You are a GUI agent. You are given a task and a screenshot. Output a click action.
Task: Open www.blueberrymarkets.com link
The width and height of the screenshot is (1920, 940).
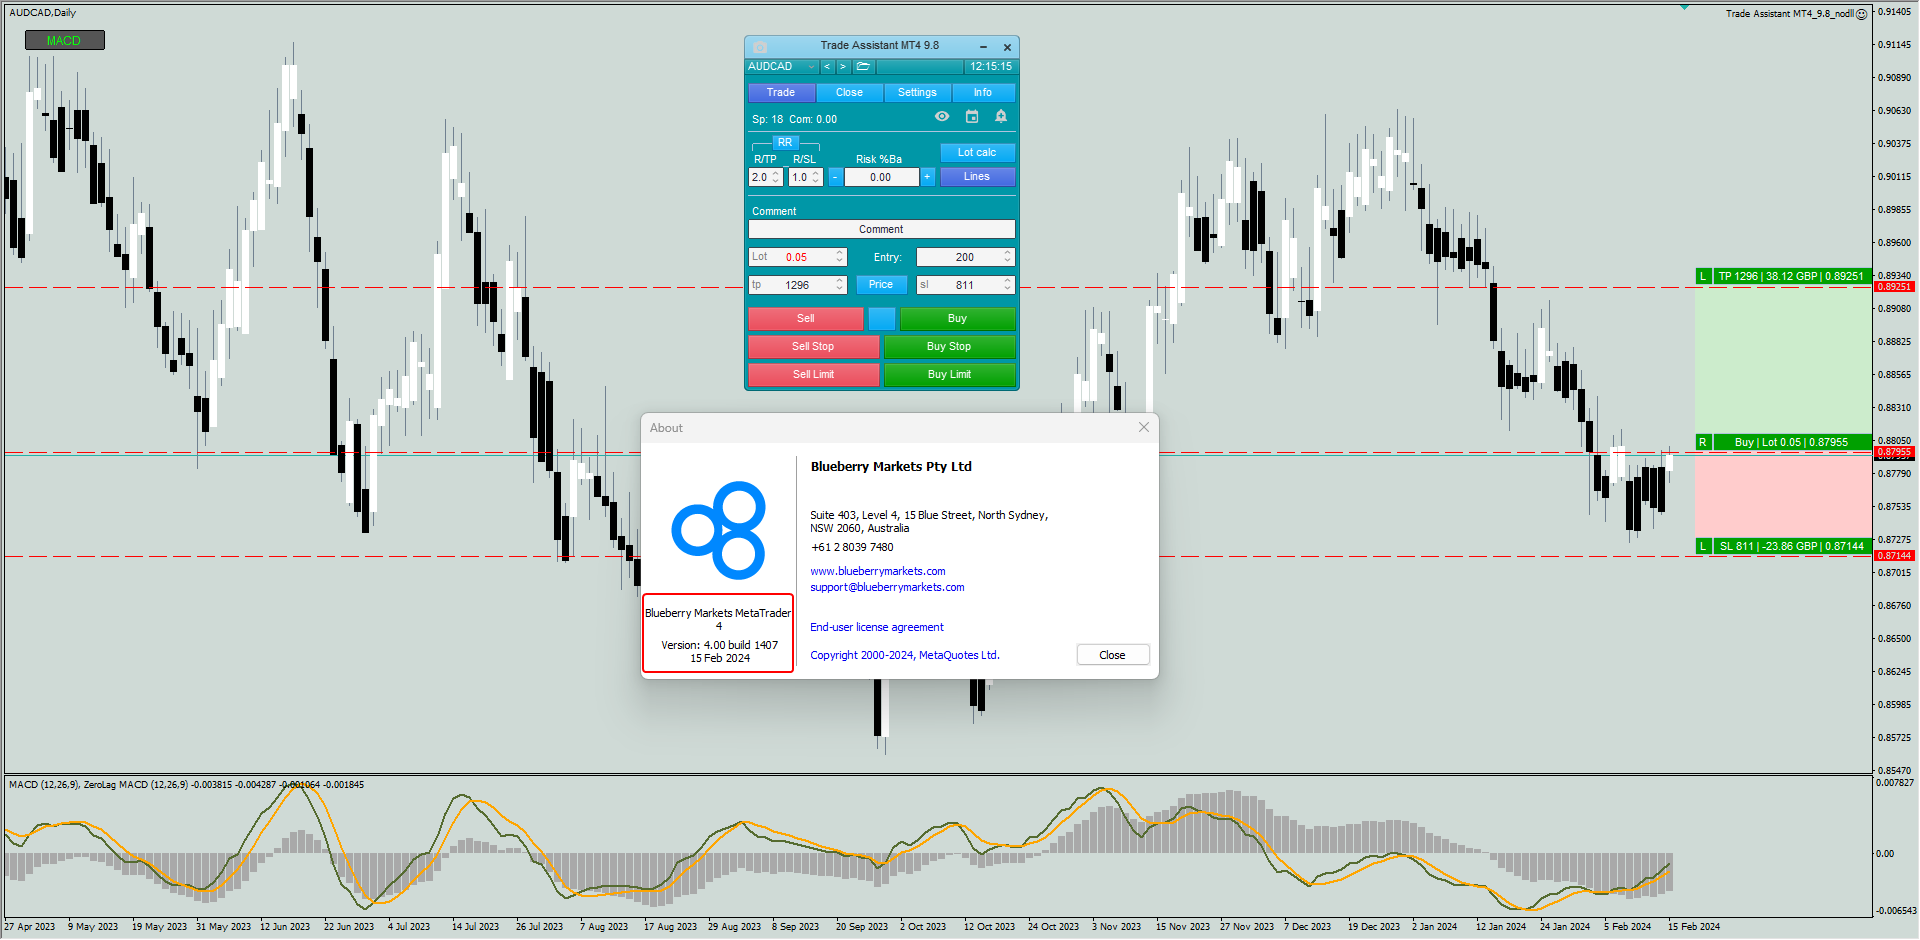click(x=878, y=572)
